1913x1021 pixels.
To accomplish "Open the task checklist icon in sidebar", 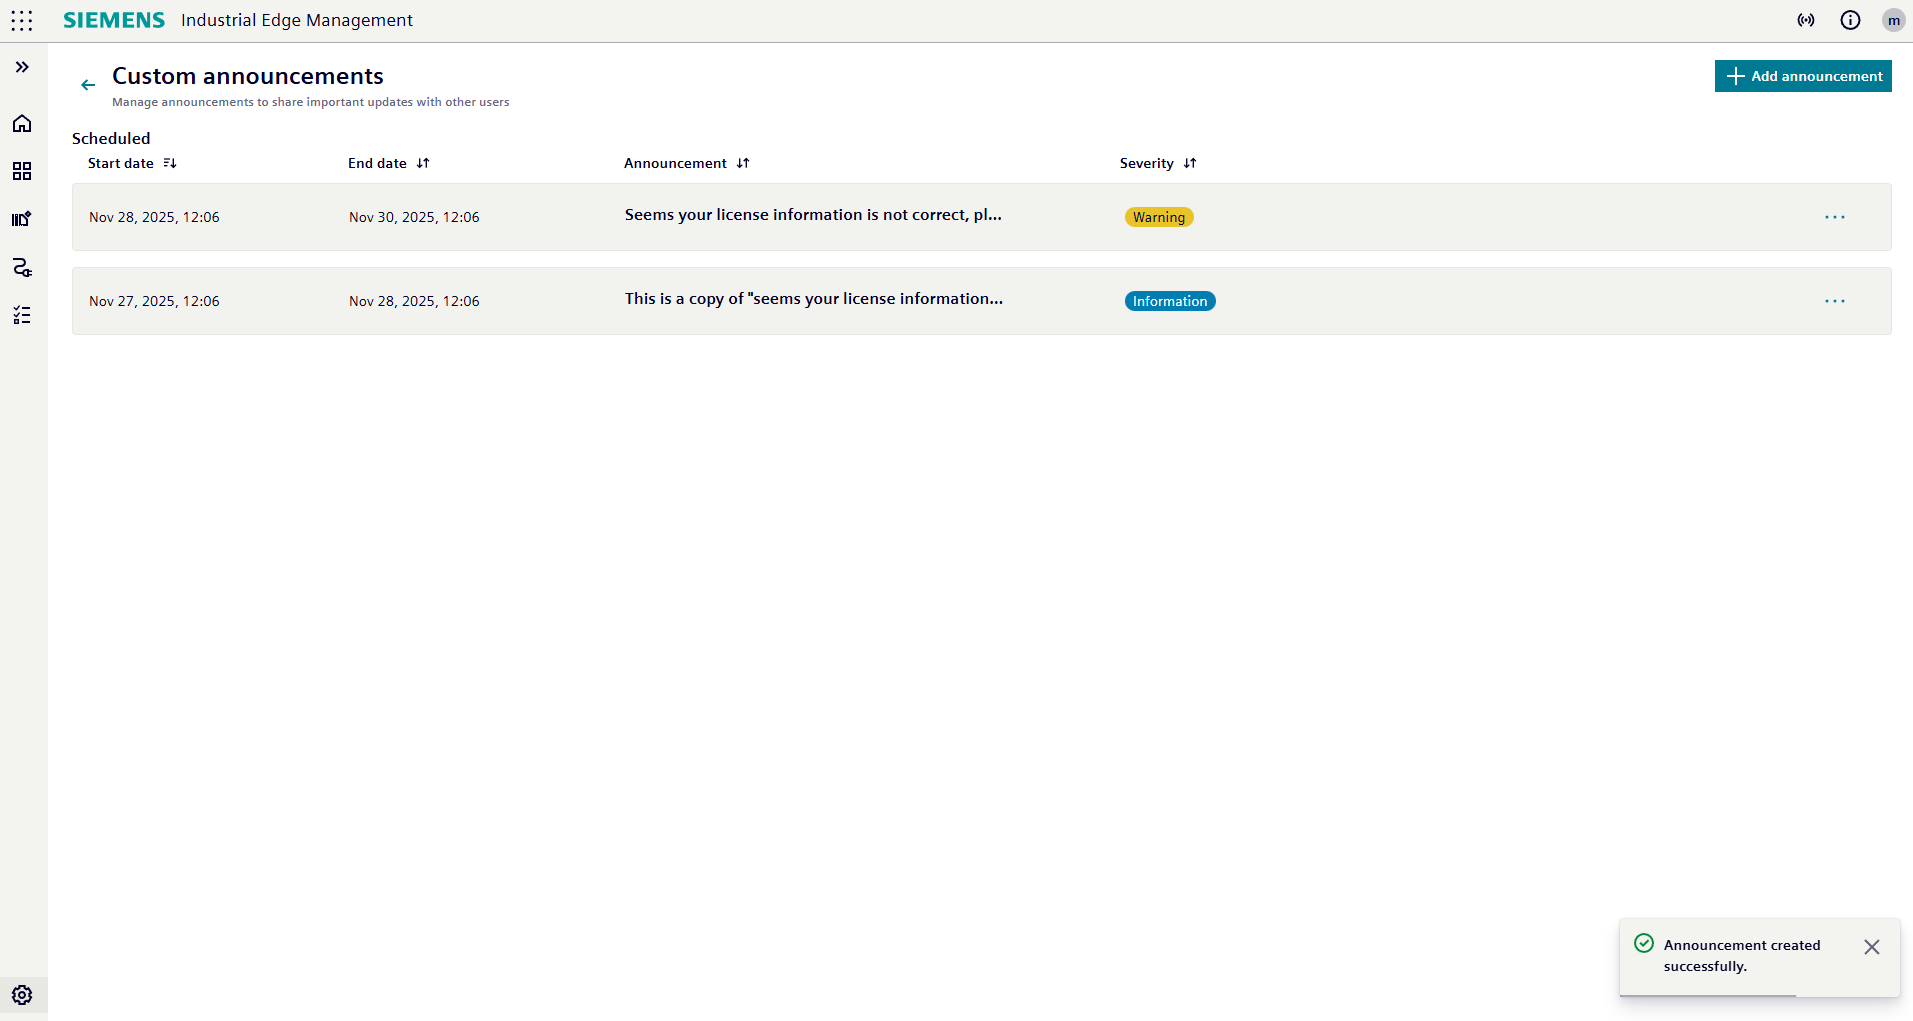I will coord(22,316).
